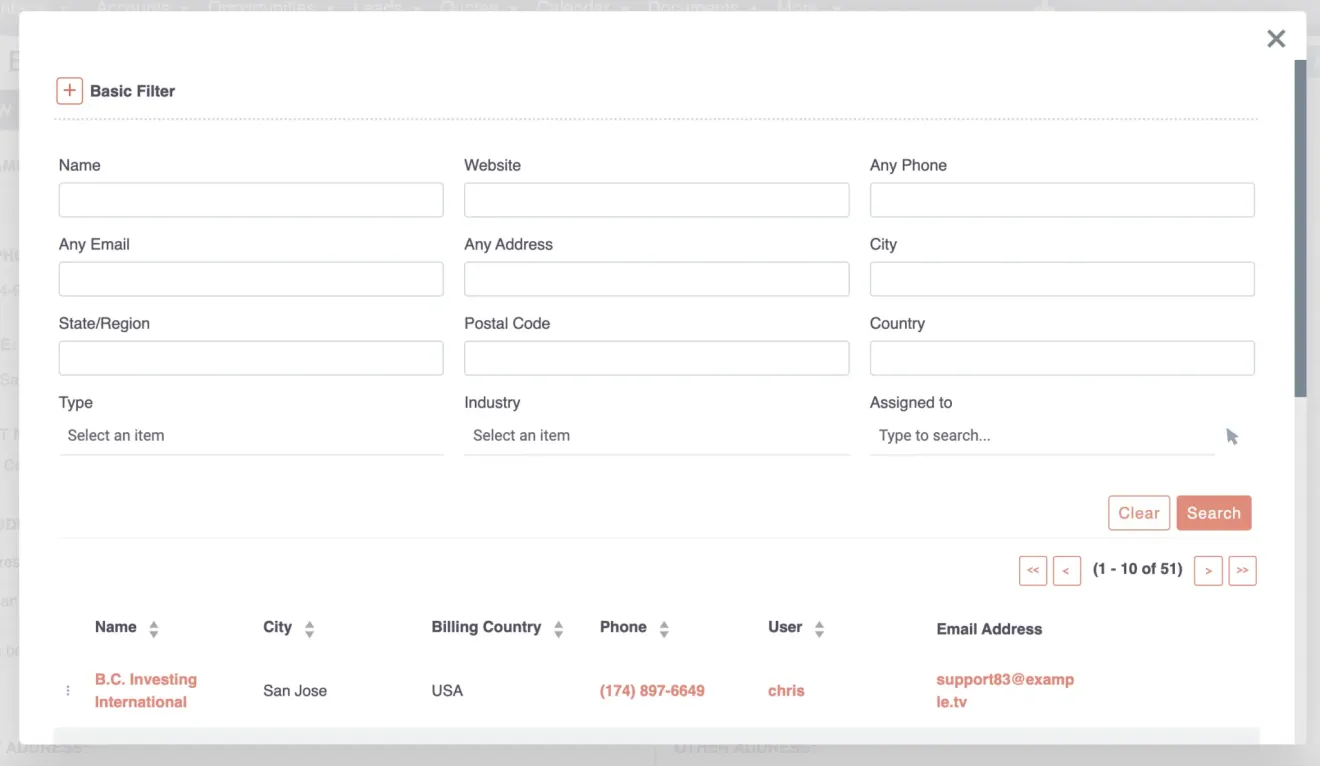The image size is (1320, 766).
Task: Jump to first page with double-left arrow
Action: (1033, 570)
